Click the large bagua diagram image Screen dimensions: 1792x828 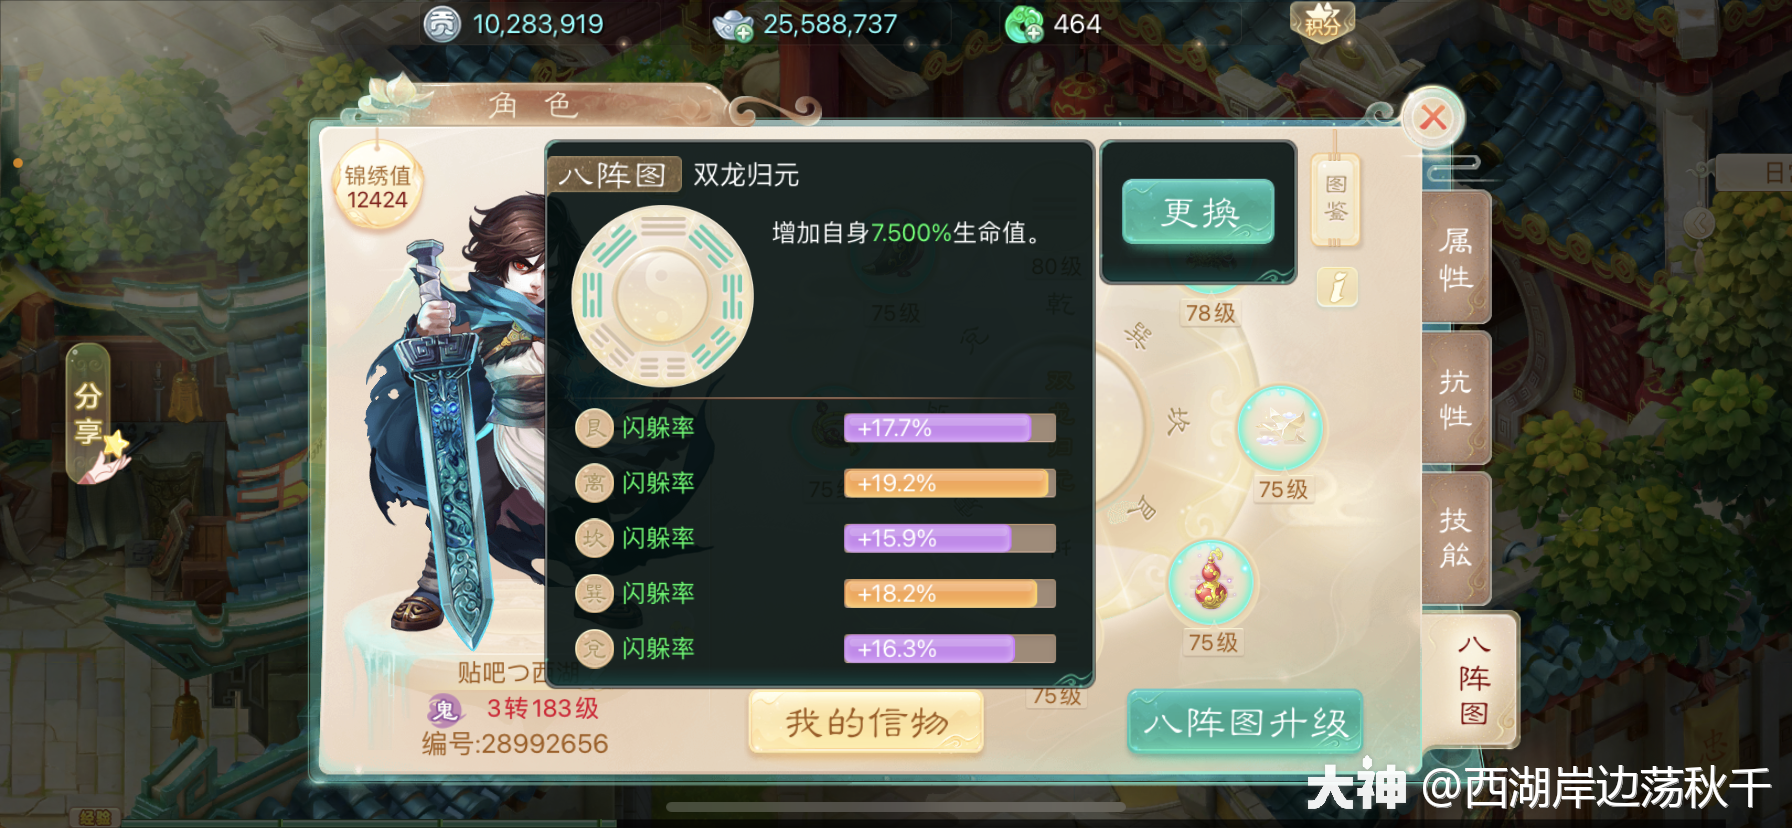click(x=662, y=296)
